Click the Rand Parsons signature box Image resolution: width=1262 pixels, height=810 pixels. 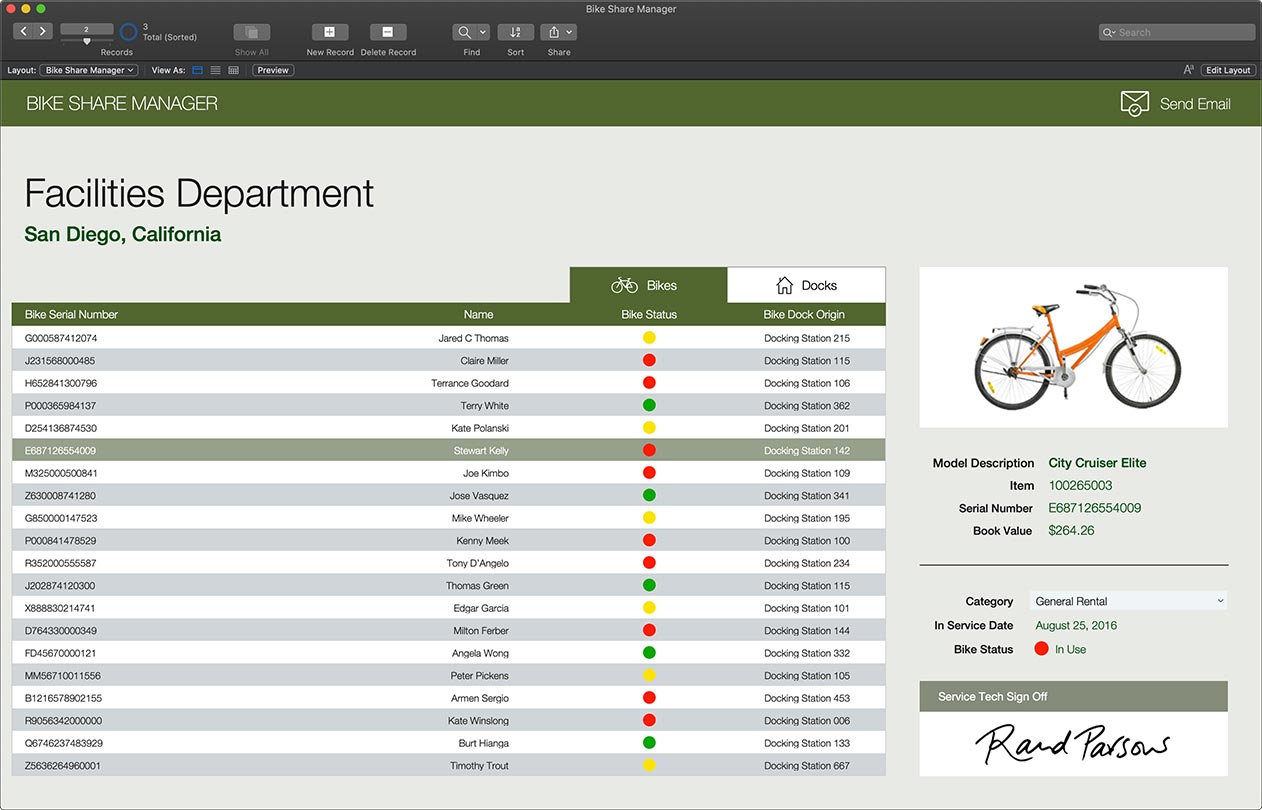[1073, 744]
